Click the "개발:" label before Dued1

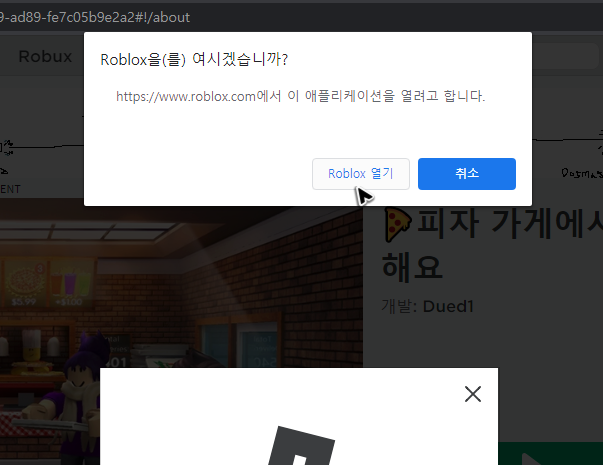399,307
